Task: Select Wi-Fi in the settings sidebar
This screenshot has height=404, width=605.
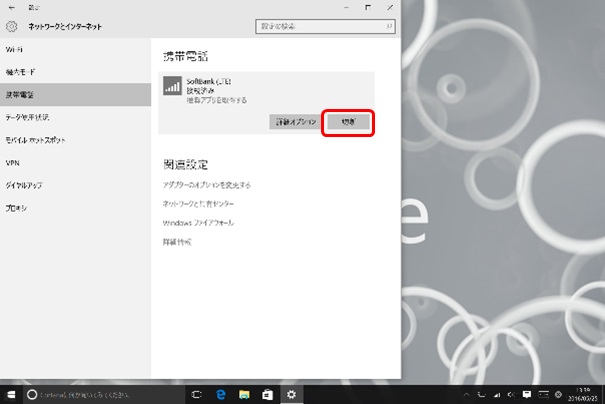Action: click(76, 49)
